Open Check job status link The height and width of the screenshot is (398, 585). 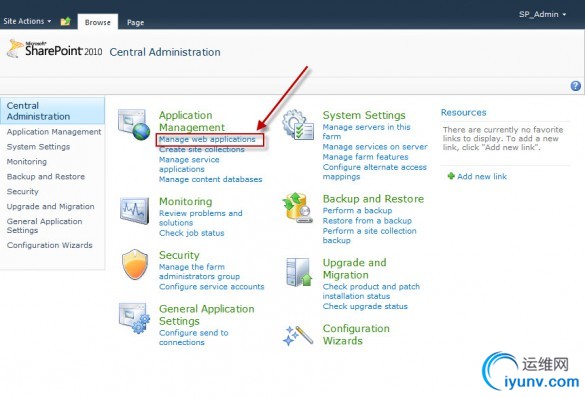click(x=191, y=233)
